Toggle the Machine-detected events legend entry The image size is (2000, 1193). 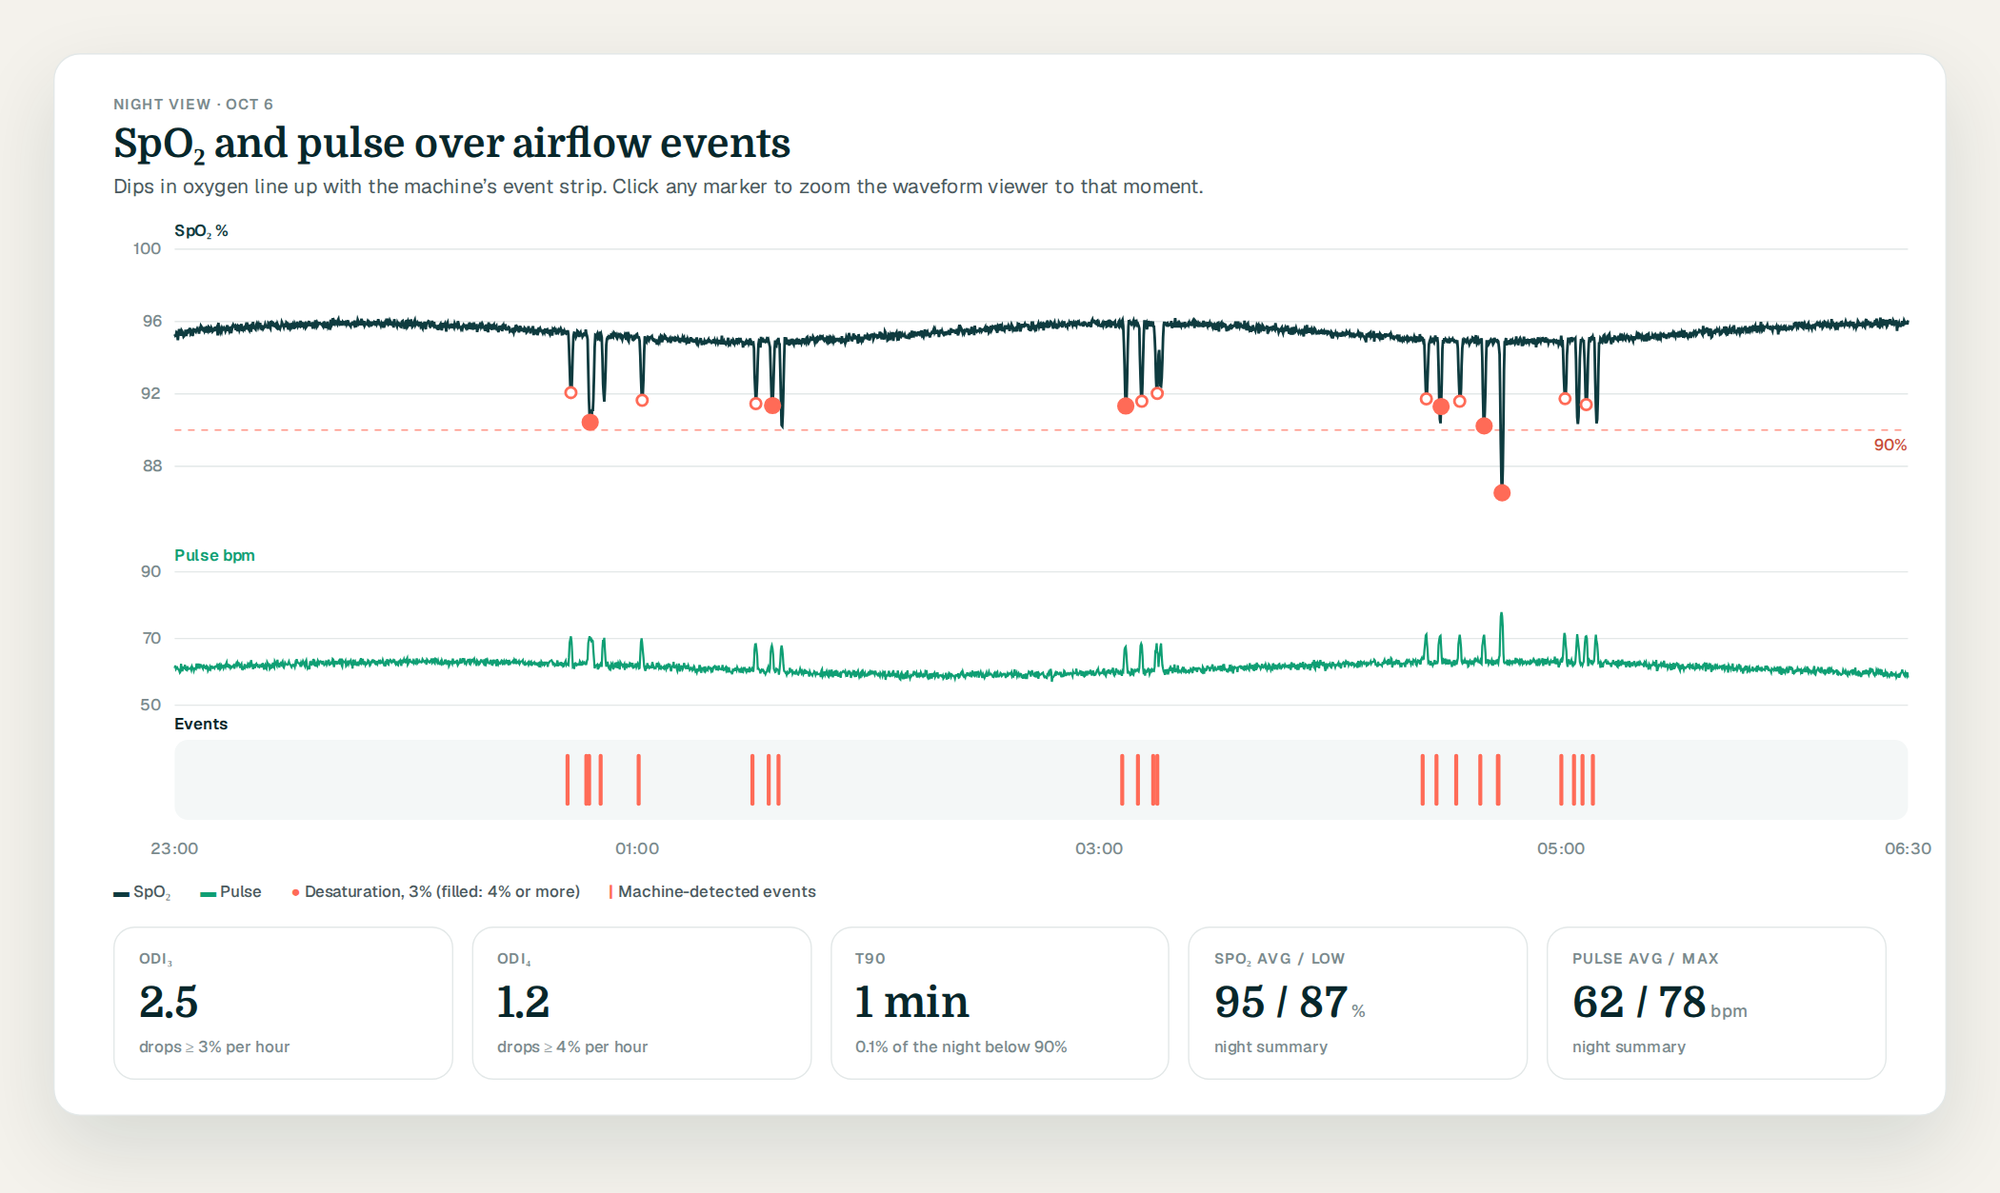pos(712,892)
